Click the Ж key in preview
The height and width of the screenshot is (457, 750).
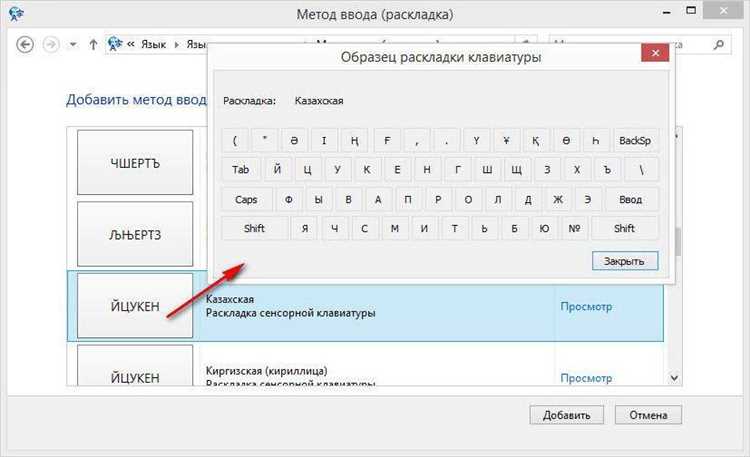point(558,199)
